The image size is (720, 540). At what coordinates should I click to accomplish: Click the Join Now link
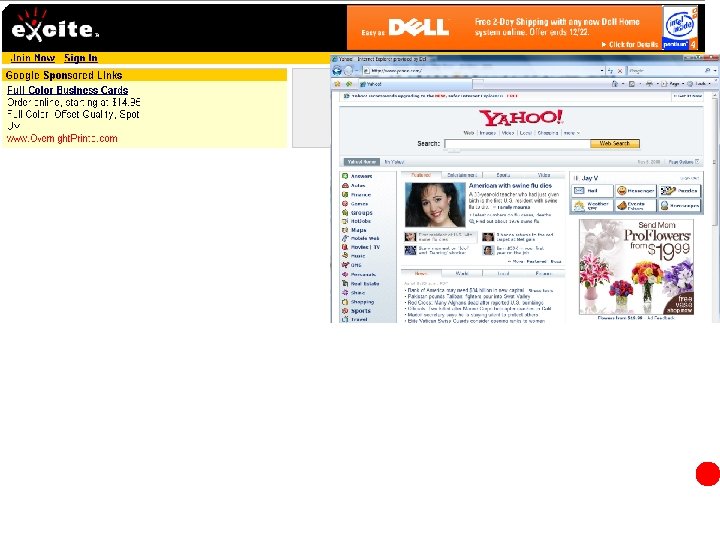coord(33,58)
